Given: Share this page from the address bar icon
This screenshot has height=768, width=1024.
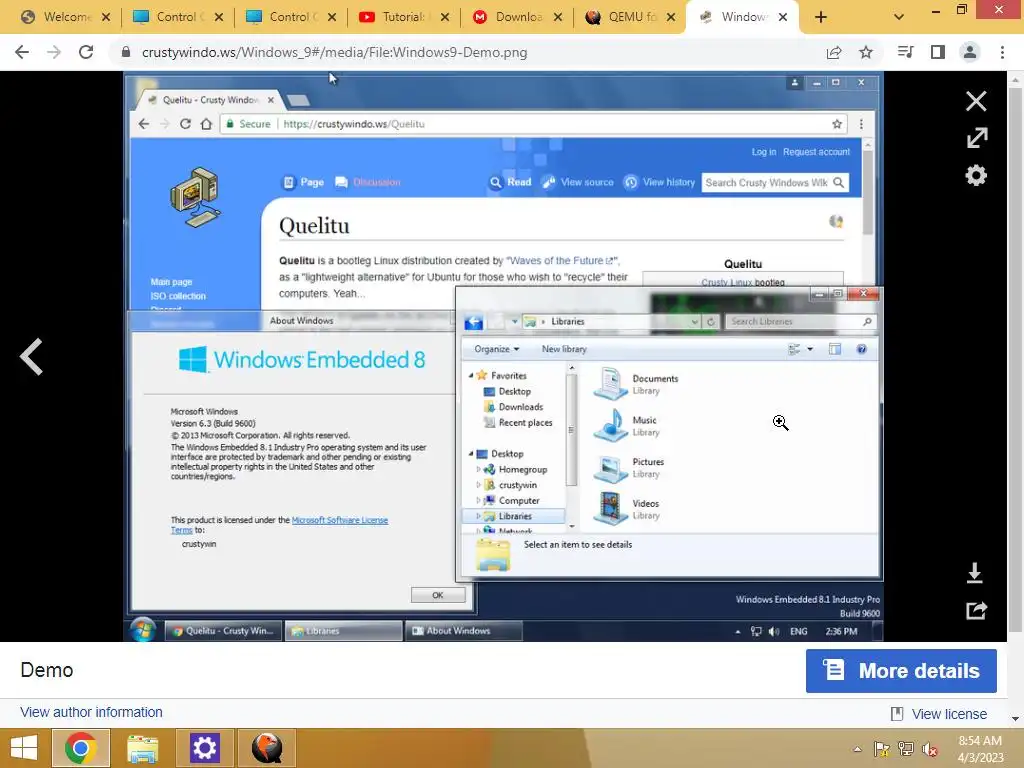Looking at the screenshot, I should [834, 52].
